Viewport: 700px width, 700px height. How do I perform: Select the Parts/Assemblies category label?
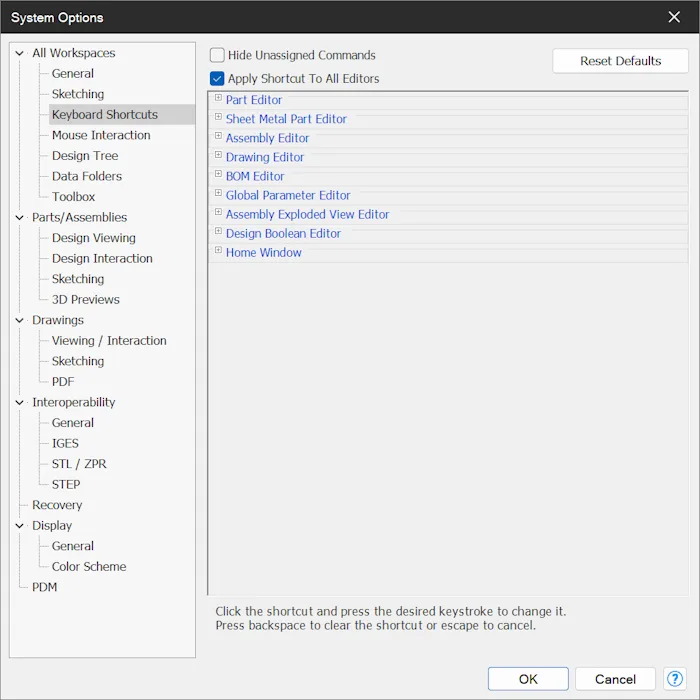click(79, 217)
